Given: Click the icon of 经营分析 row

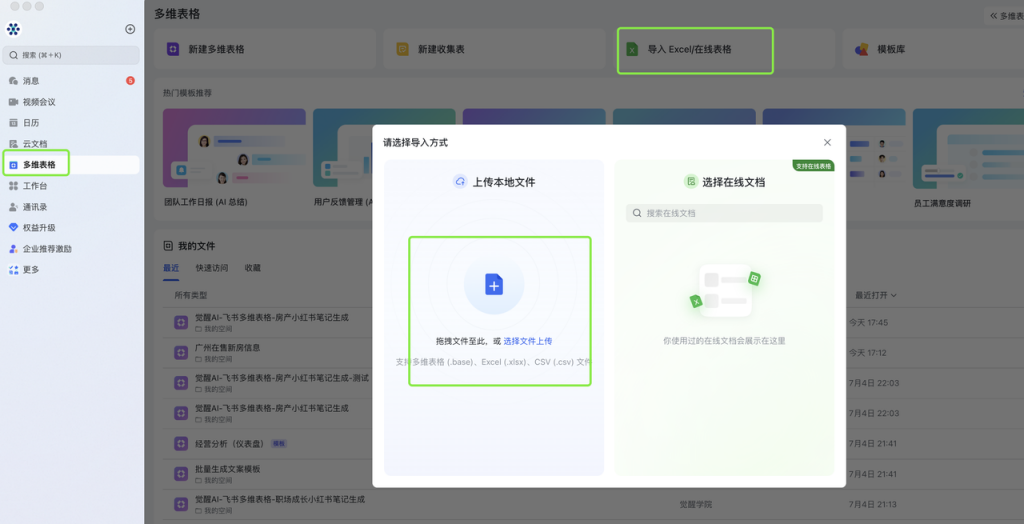Looking at the screenshot, I should point(181,444).
